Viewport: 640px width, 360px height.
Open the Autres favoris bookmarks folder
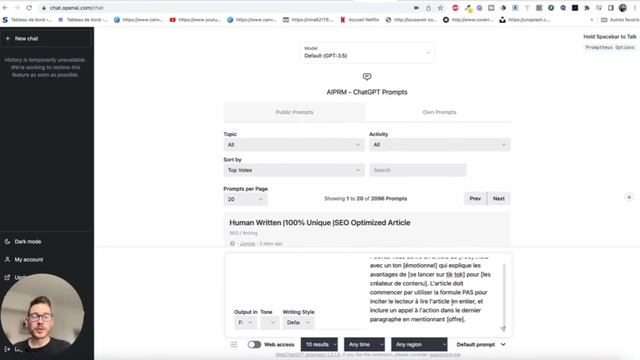coord(620,20)
